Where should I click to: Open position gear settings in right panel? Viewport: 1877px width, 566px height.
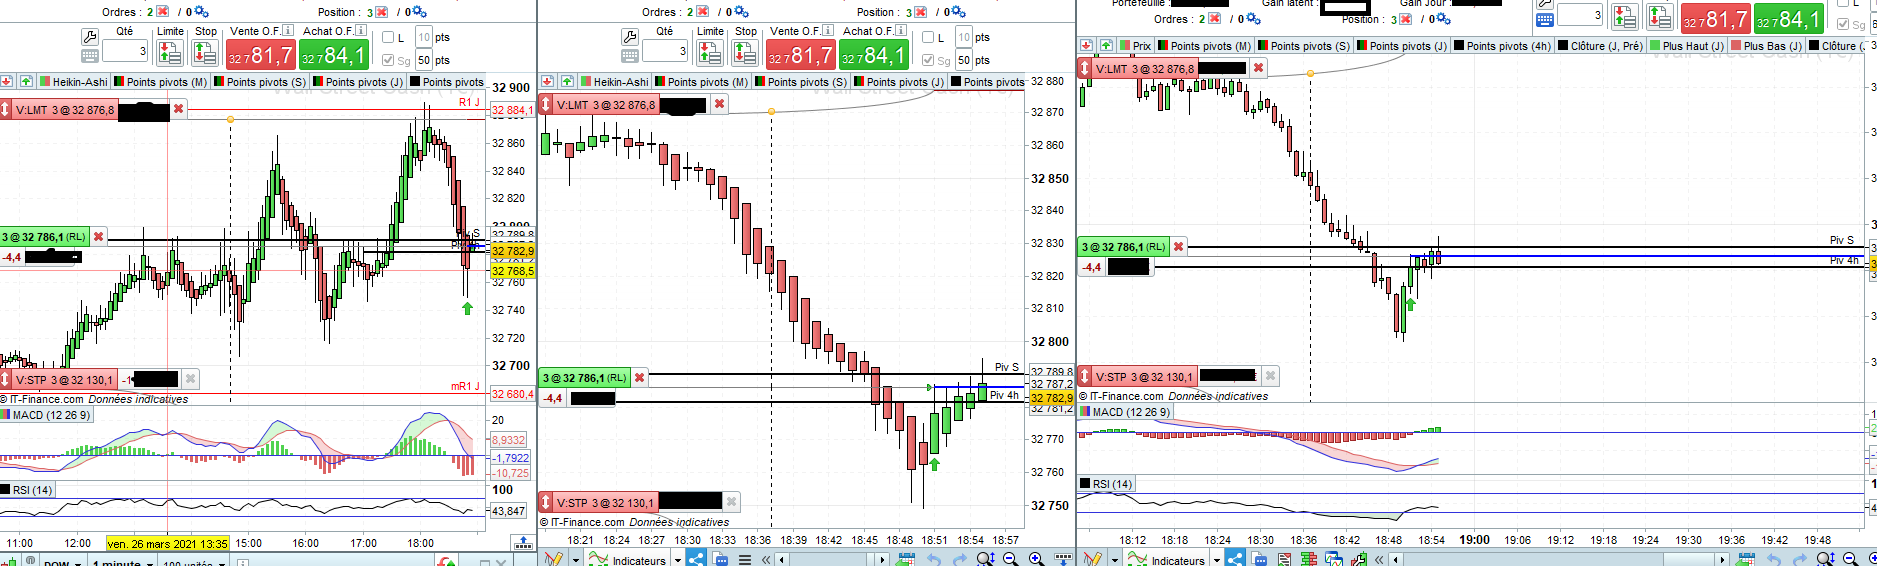1442,19
